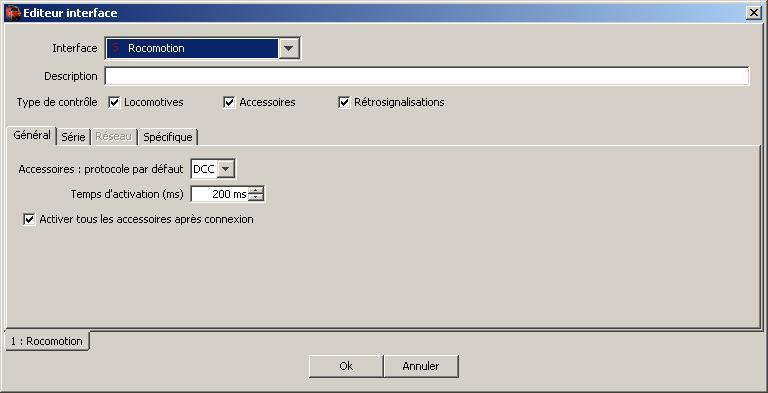This screenshot has width=768, height=393.
Task: Click the locomotive app icon in title bar
Action: [12, 13]
